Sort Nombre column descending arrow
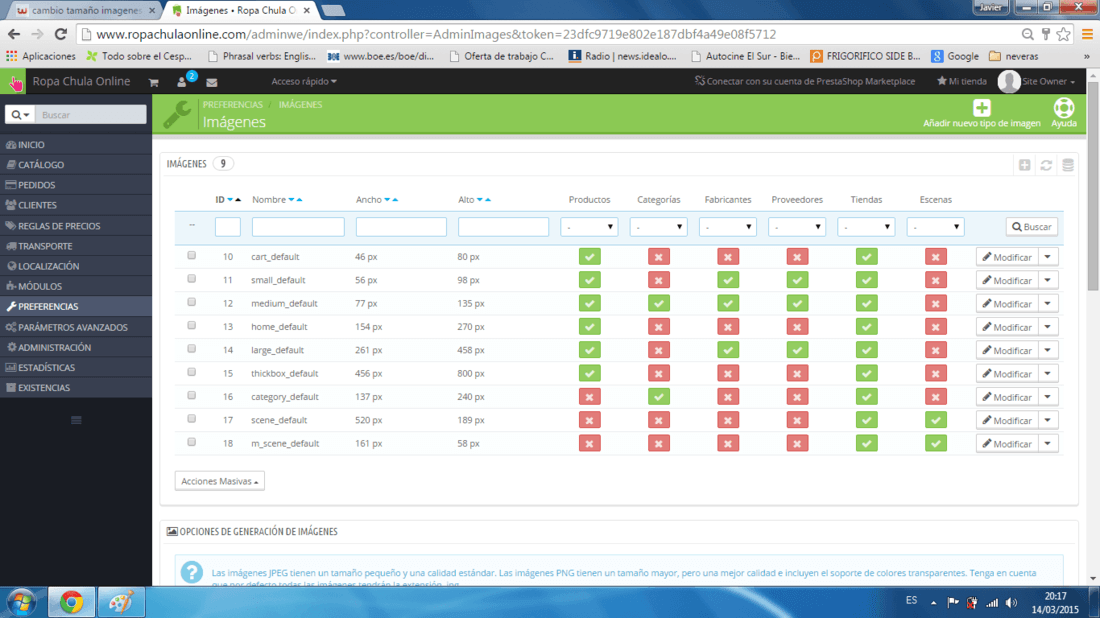 (292, 200)
